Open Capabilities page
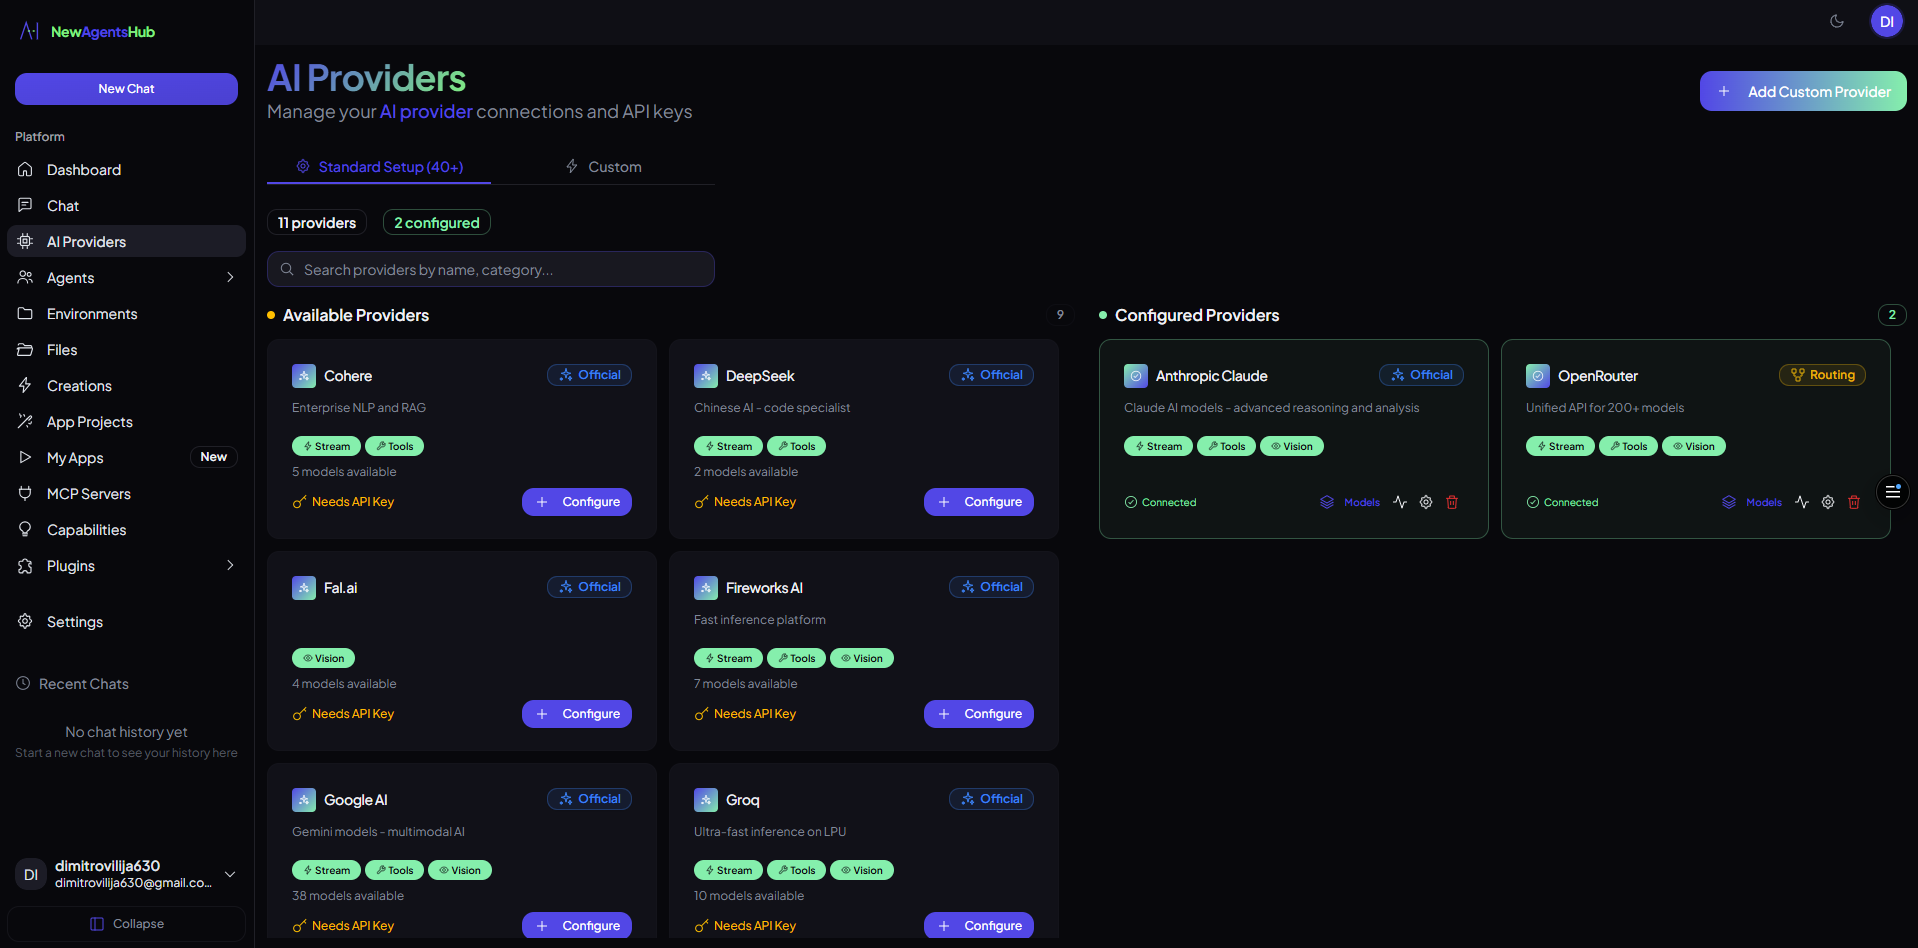Image resolution: width=1918 pixels, height=948 pixels. pos(126,530)
